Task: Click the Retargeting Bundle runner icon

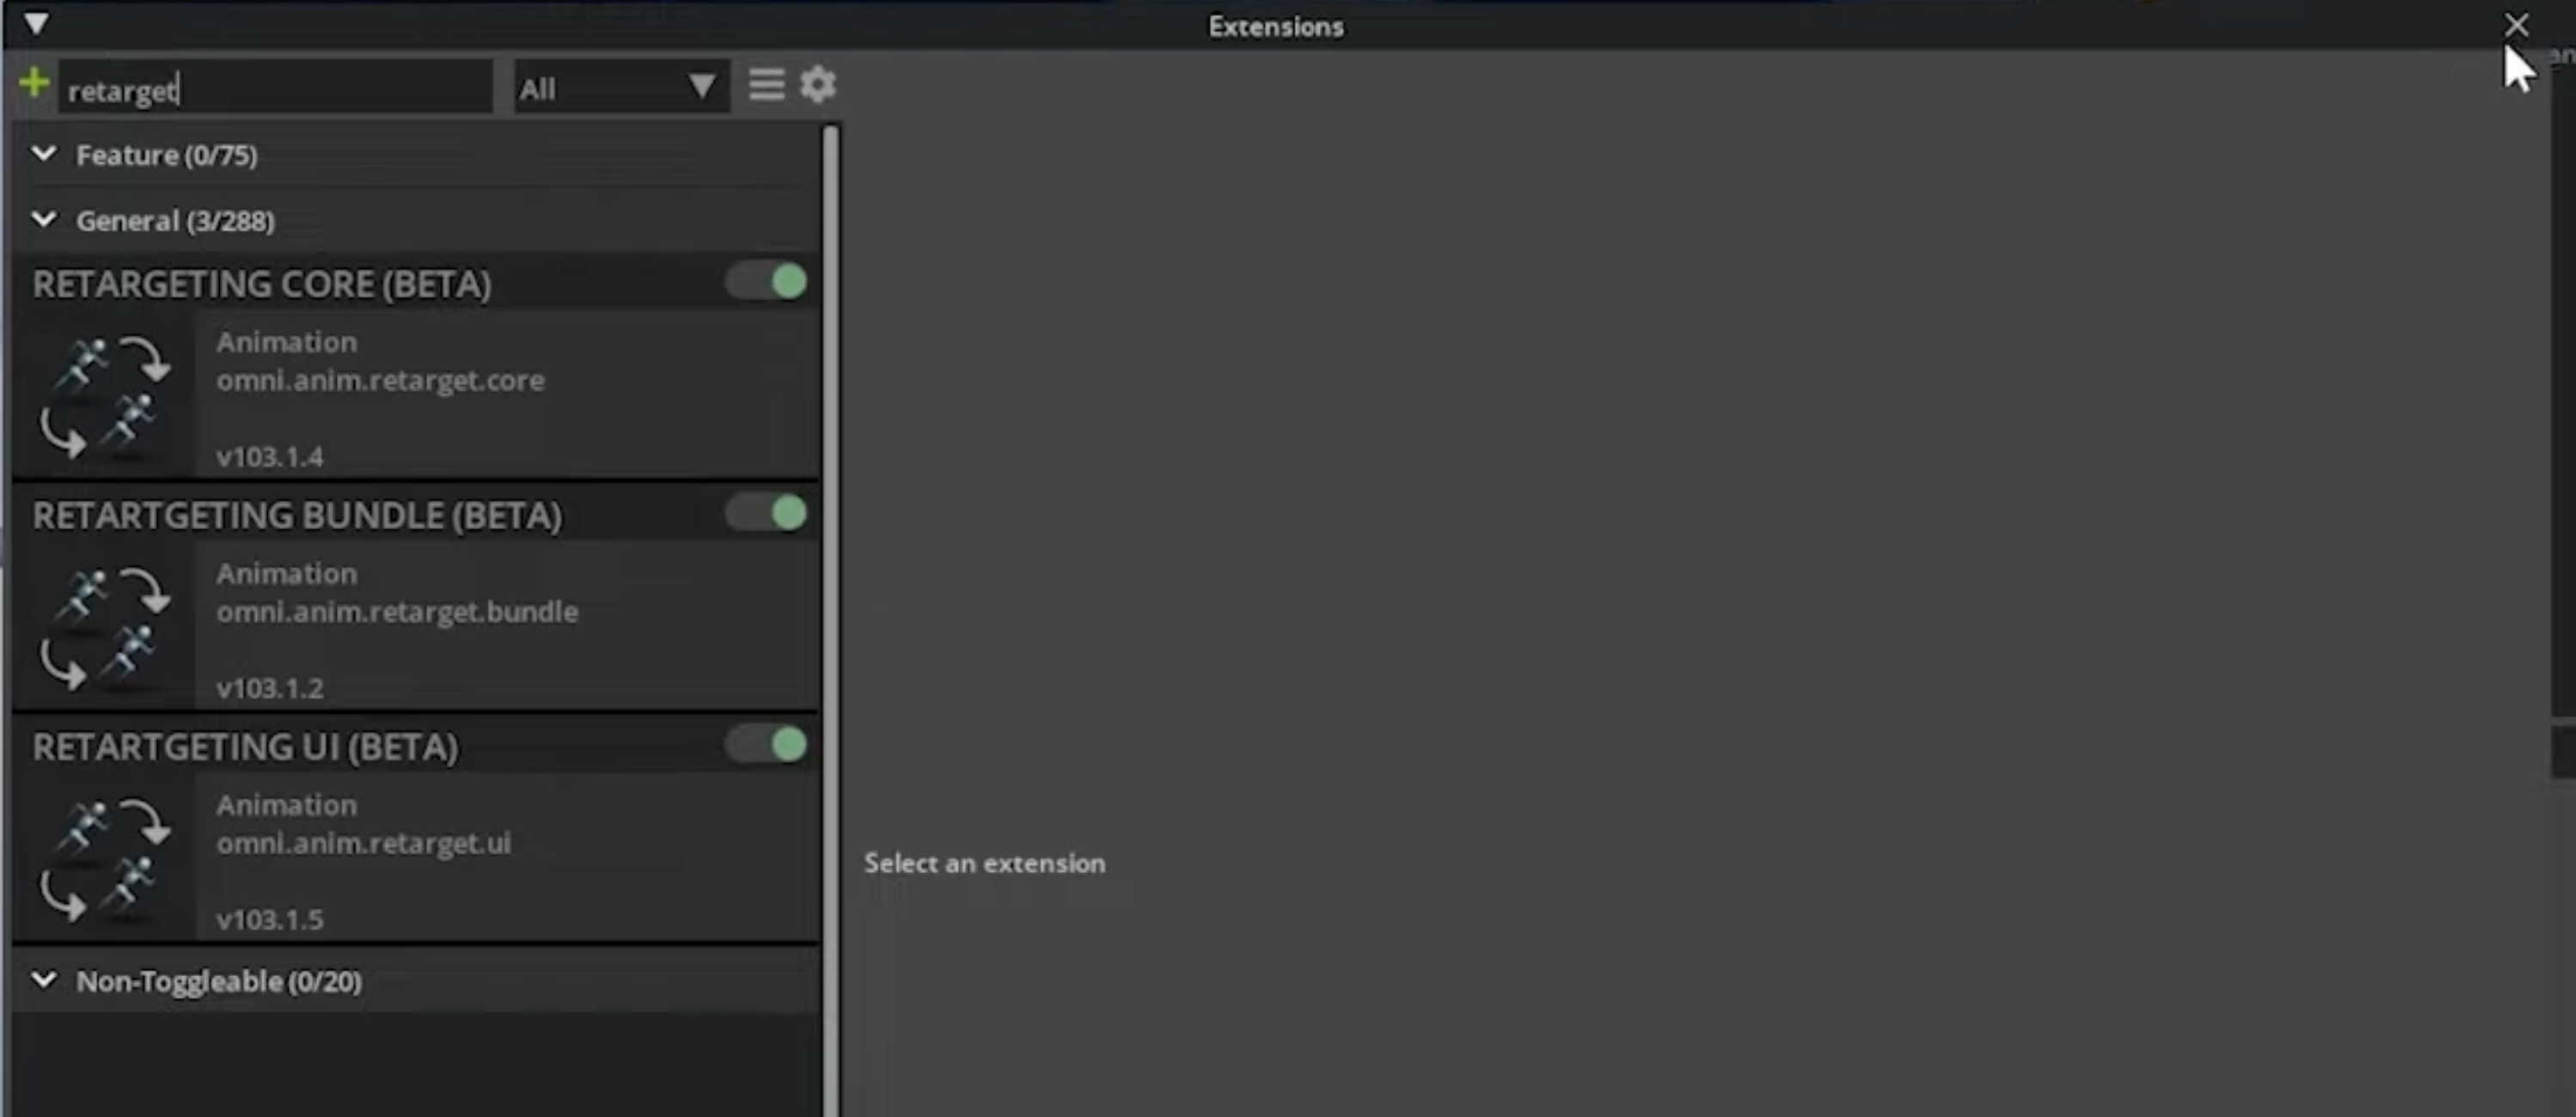Action: 104,627
